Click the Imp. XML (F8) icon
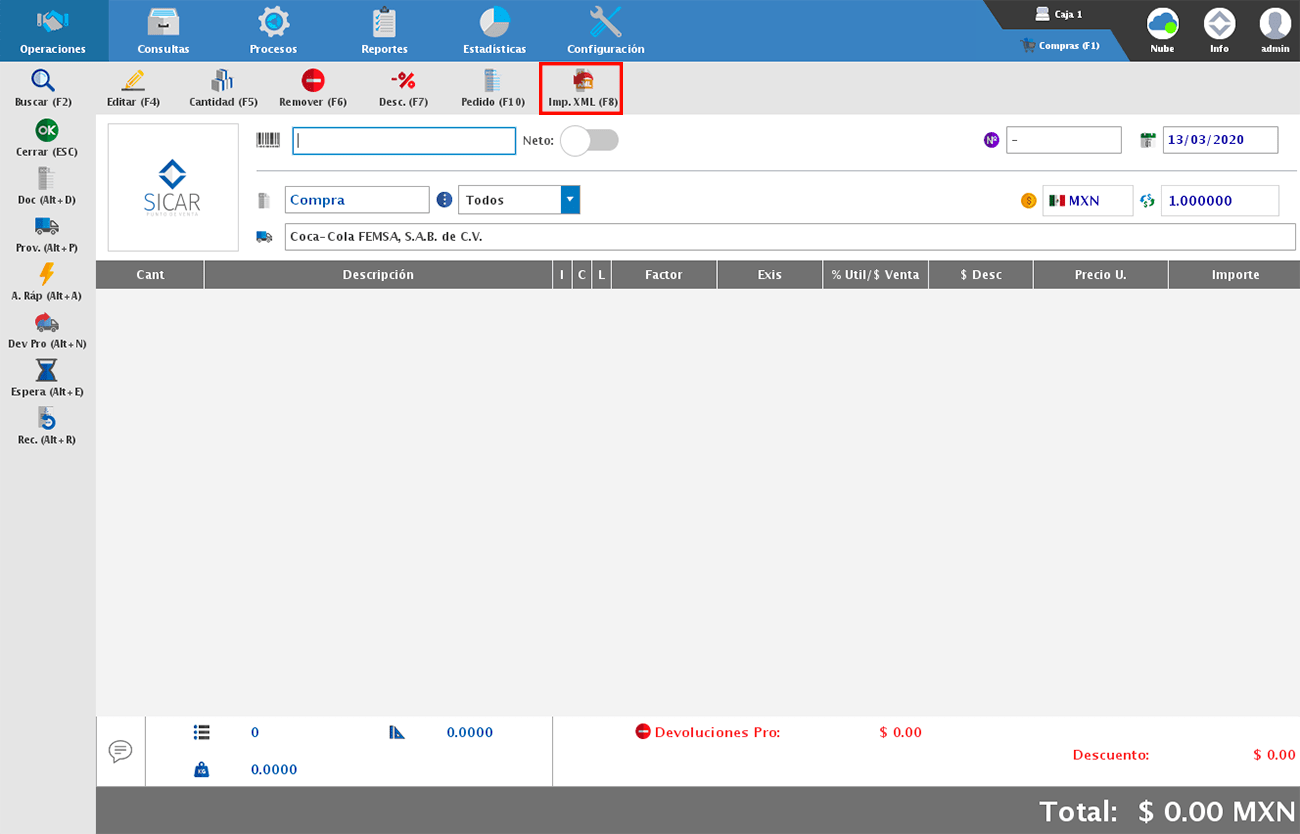The image size is (1300, 834). click(x=582, y=81)
